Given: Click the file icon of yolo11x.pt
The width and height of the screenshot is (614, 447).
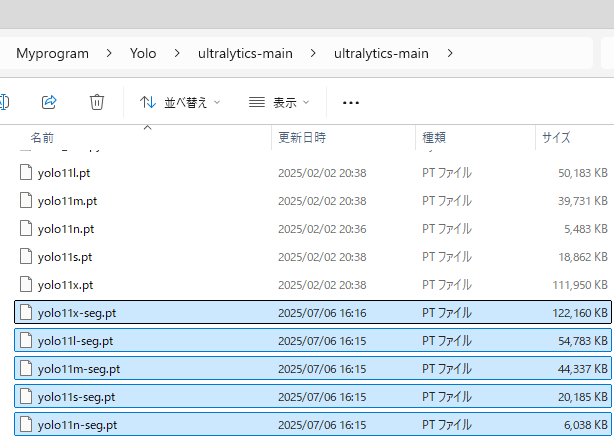Looking at the screenshot, I should click(x=26, y=285).
